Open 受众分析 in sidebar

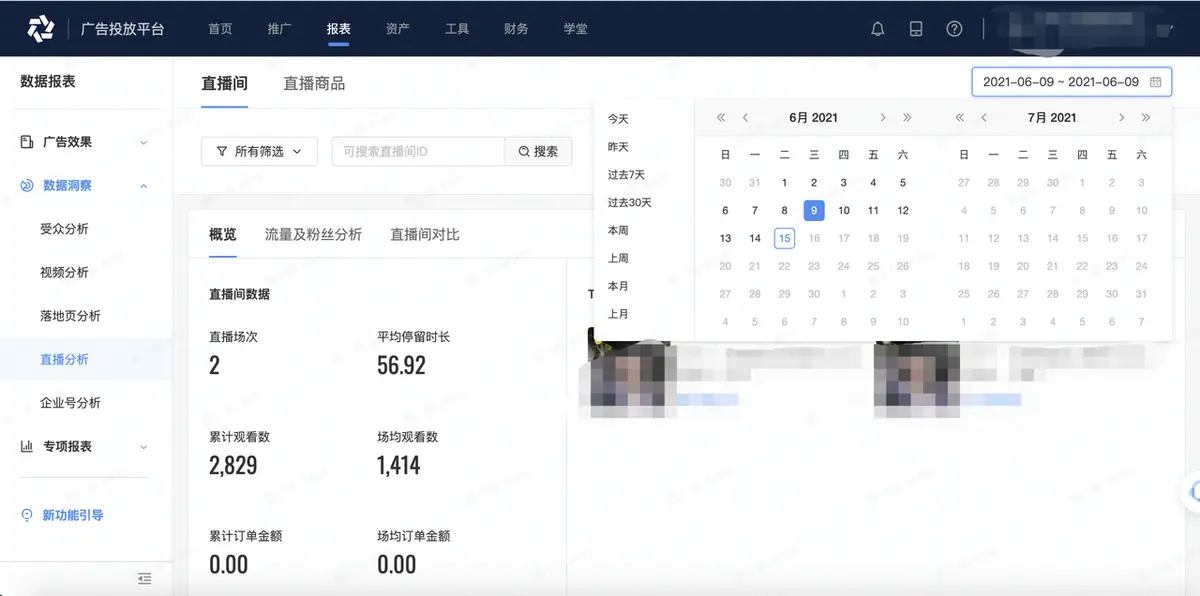[x=64, y=229]
